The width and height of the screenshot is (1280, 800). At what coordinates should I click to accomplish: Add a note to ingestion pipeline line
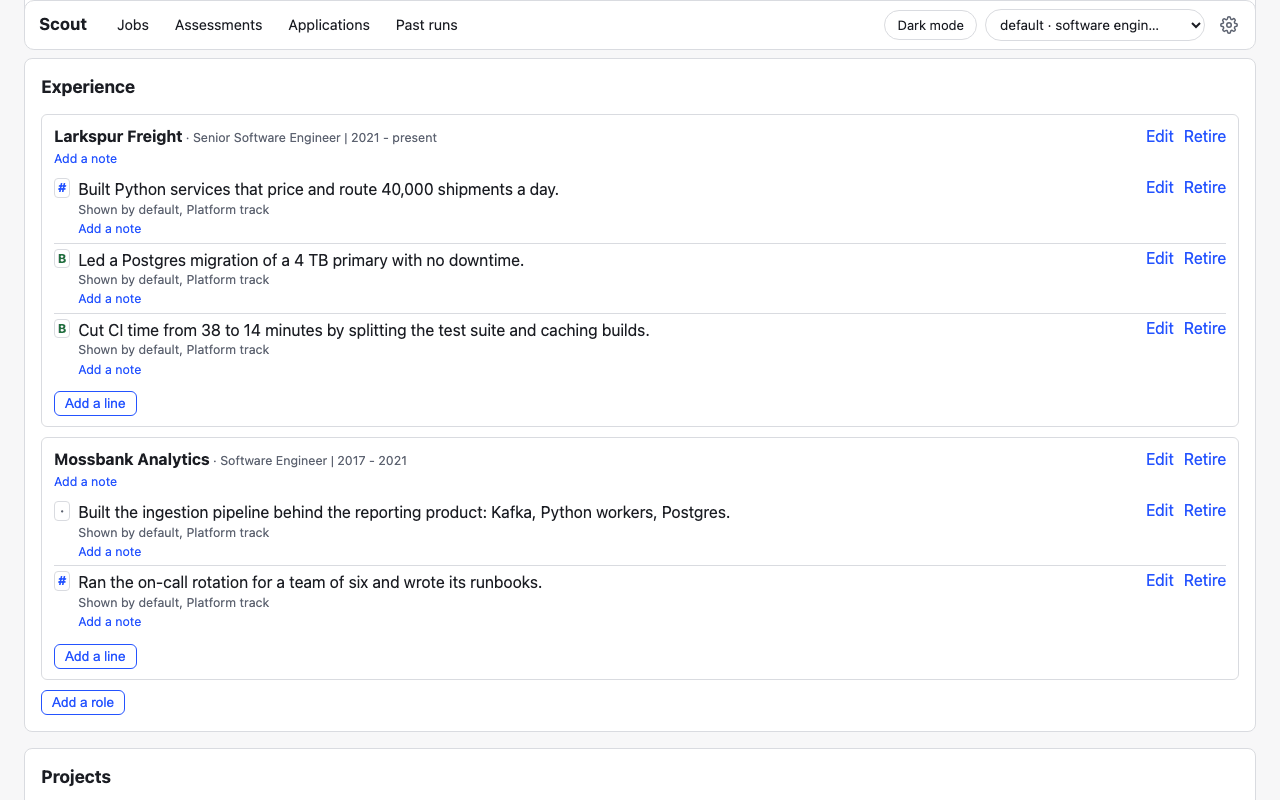[x=110, y=552]
